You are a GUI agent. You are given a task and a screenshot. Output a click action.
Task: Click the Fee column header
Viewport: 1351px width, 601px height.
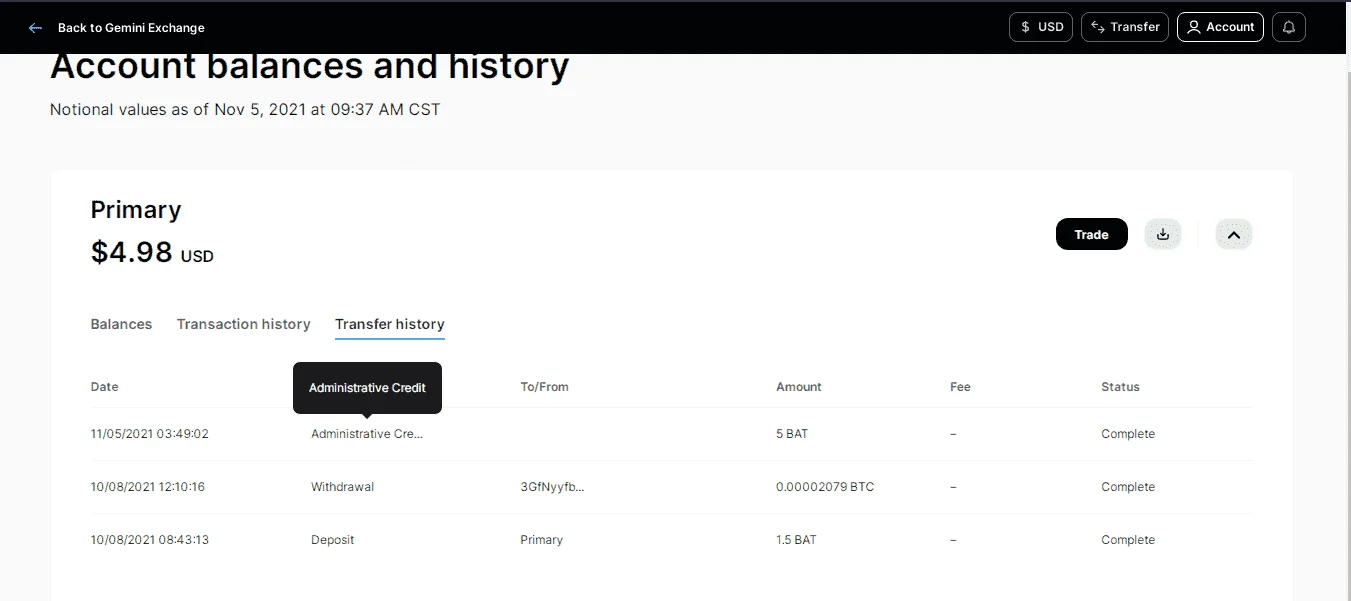click(x=960, y=387)
